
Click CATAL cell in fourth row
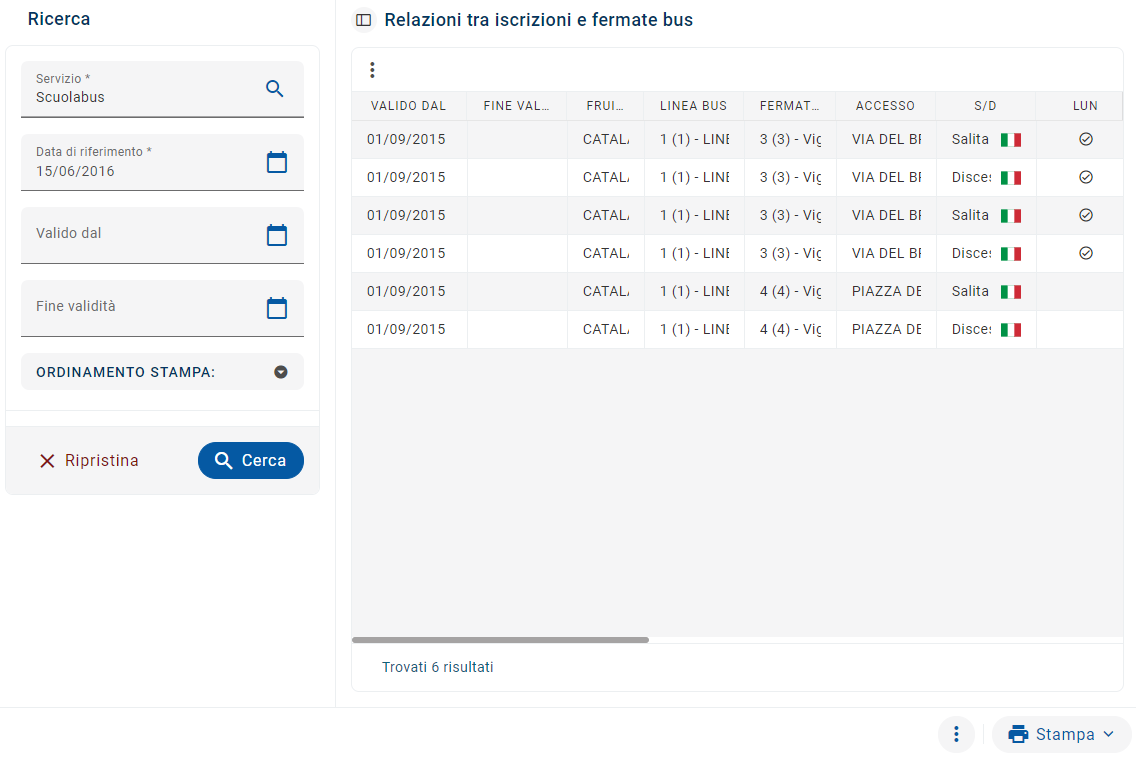click(606, 253)
